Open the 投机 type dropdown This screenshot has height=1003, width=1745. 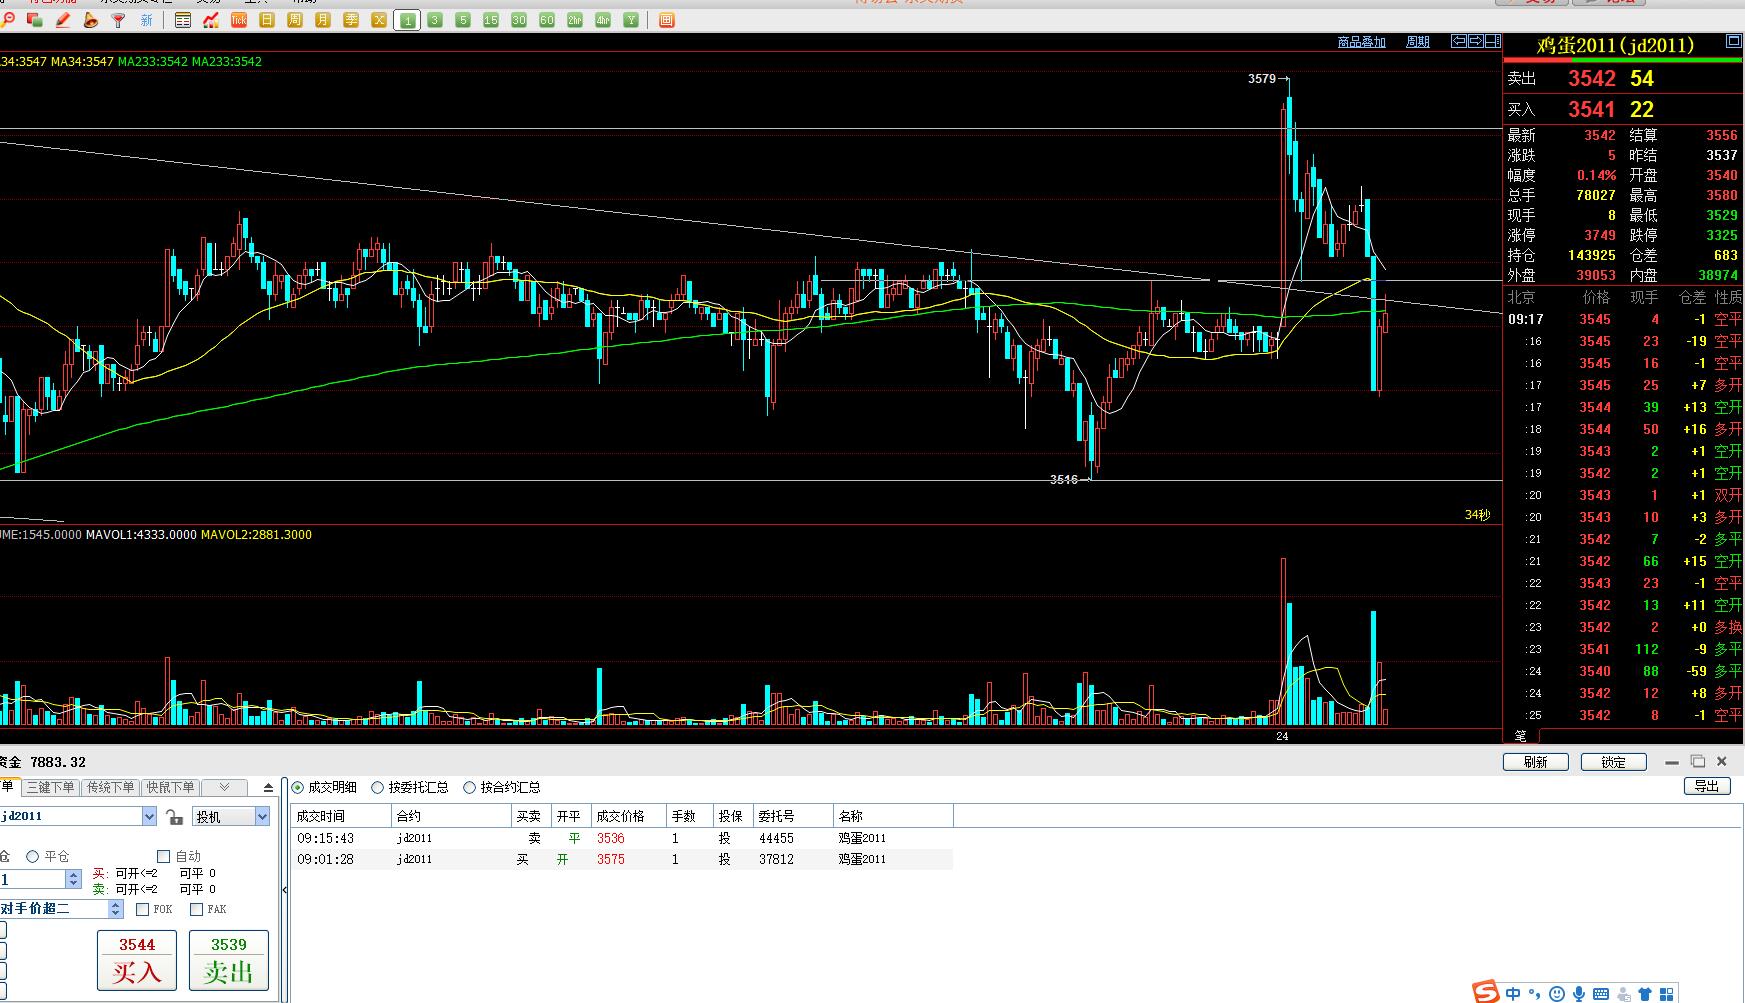point(262,817)
